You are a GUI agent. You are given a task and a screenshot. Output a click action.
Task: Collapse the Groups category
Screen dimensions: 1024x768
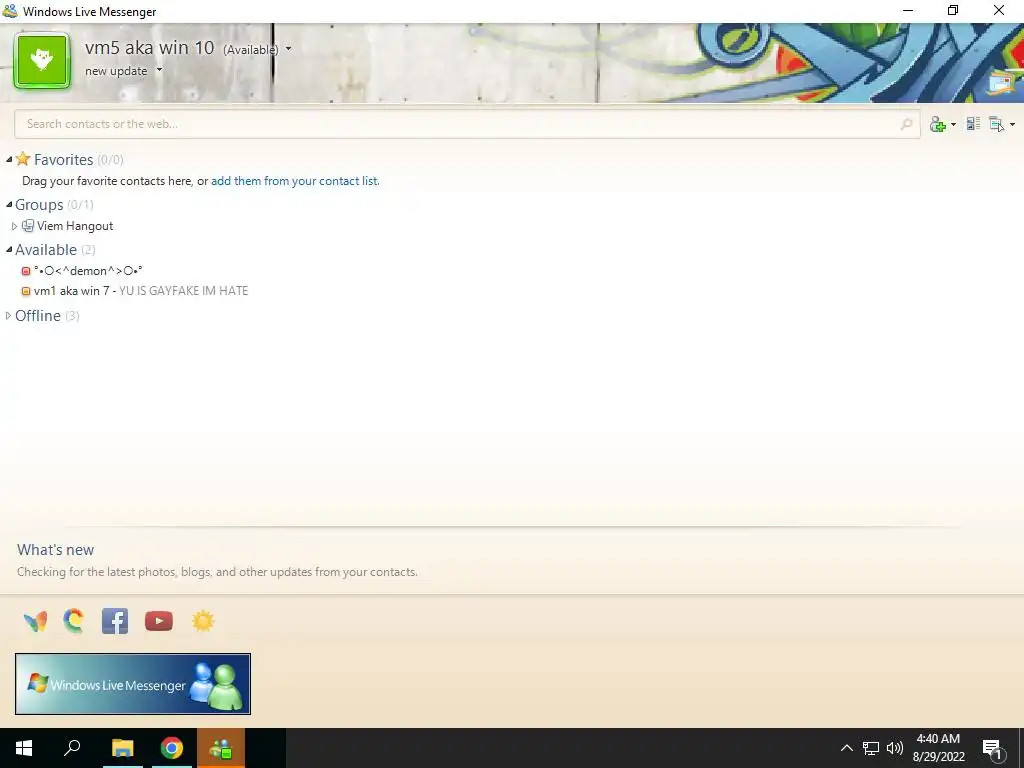pyautogui.click(x=9, y=204)
